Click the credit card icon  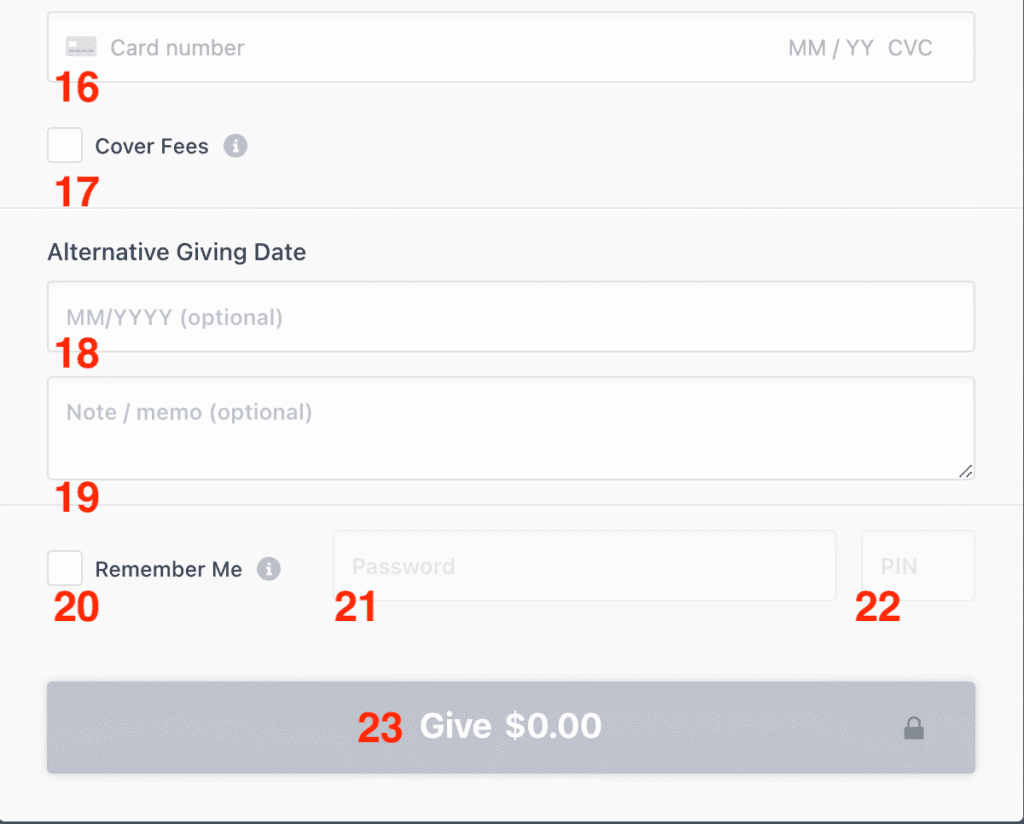pyautogui.click(x=81, y=47)
